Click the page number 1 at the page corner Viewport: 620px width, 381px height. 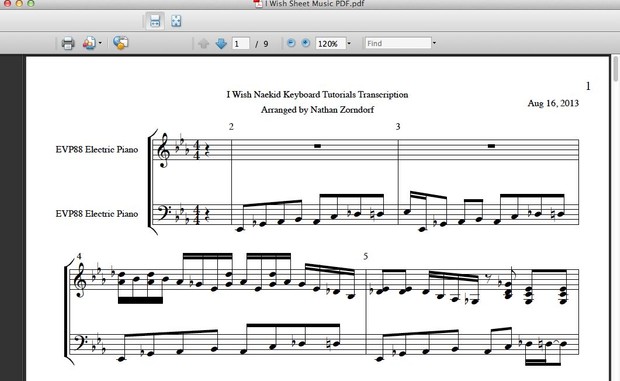(x=588, y=86)
